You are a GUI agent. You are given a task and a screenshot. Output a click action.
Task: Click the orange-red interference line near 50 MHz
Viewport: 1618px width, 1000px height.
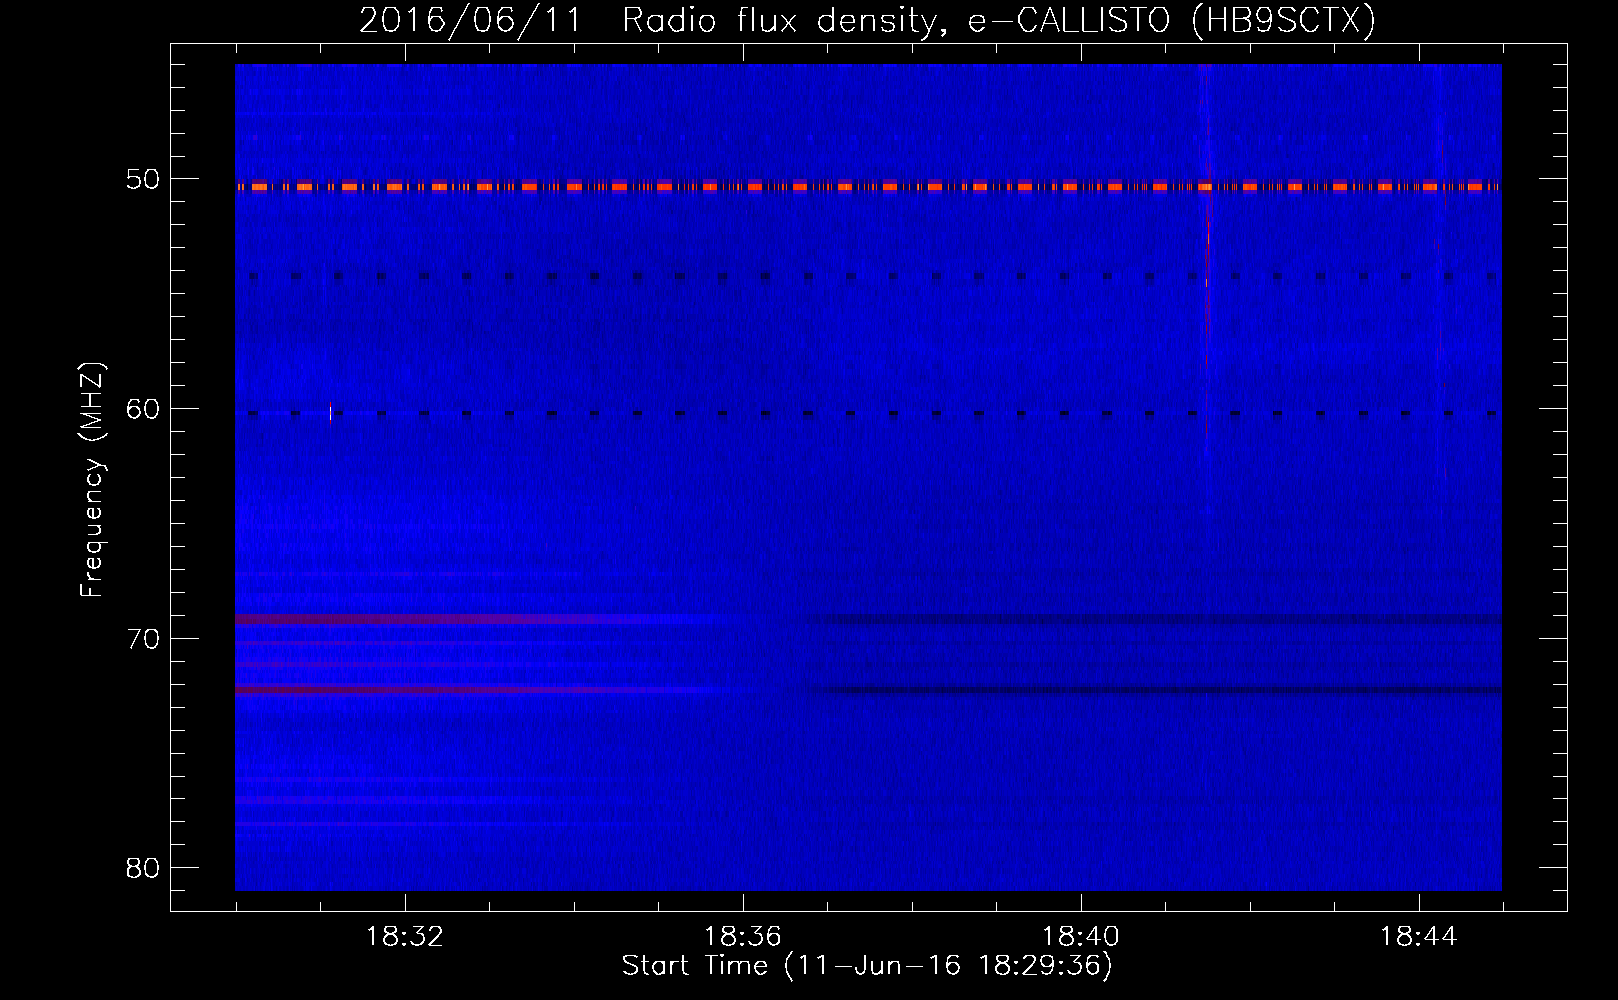(868, 186)
